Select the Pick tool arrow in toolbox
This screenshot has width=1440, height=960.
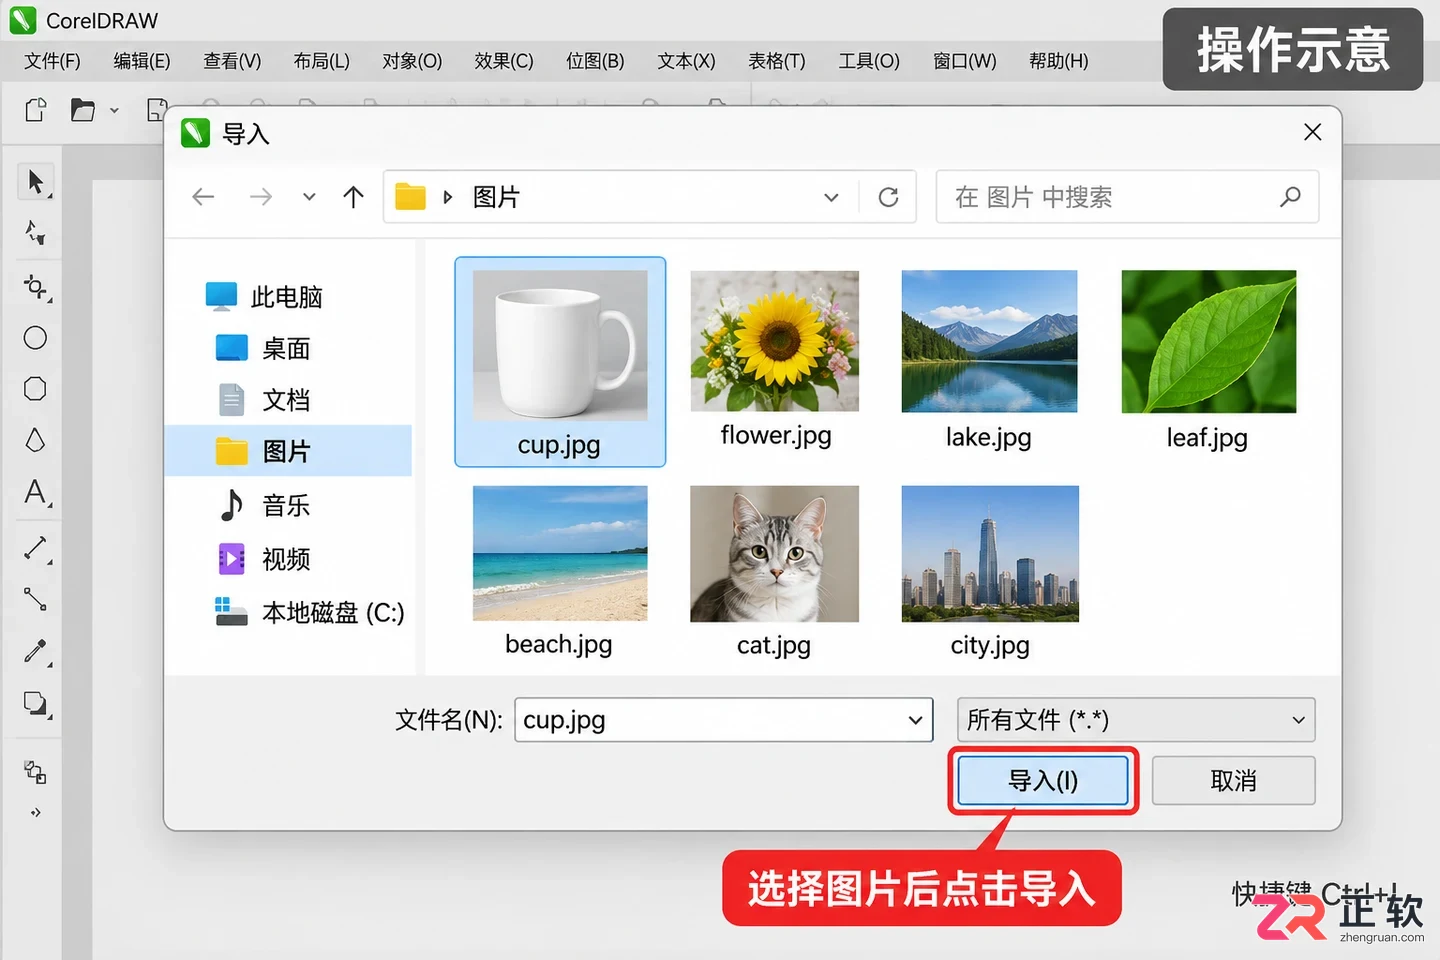click(36, 182)
